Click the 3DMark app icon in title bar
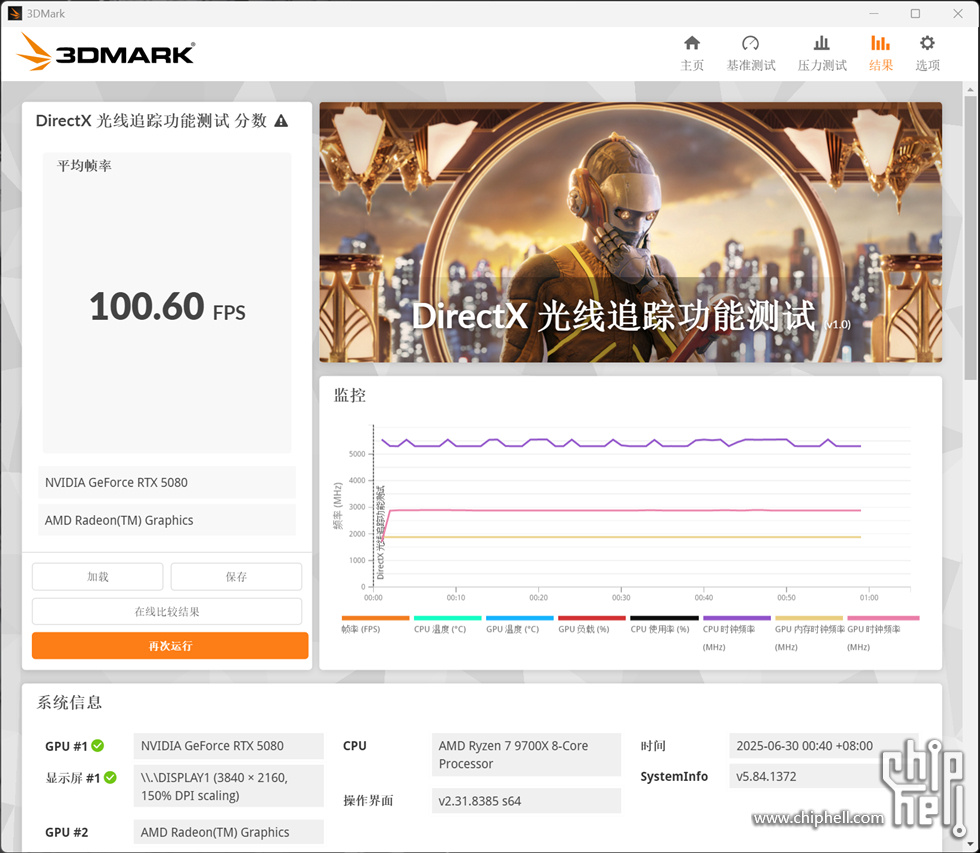Screen dimensions: 980x853 click(14, 13)
